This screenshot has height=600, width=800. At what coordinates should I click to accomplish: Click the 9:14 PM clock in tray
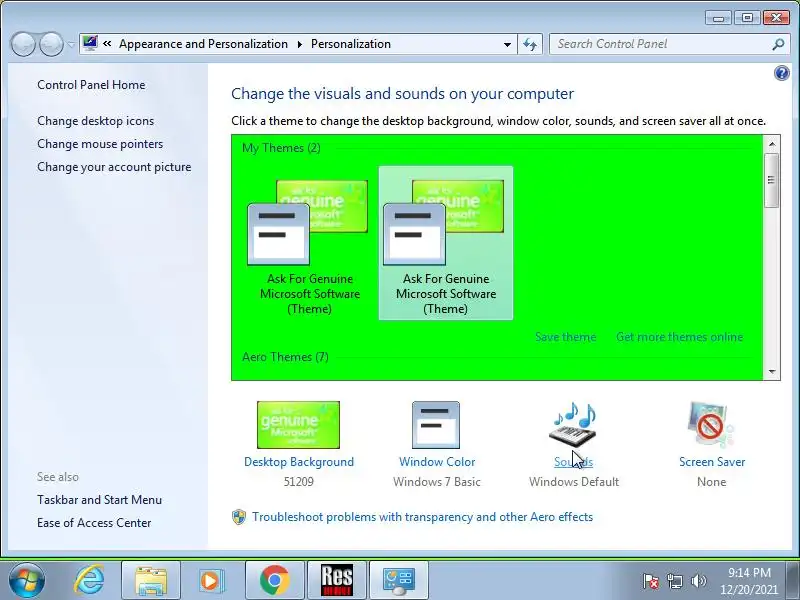[749, 572]
